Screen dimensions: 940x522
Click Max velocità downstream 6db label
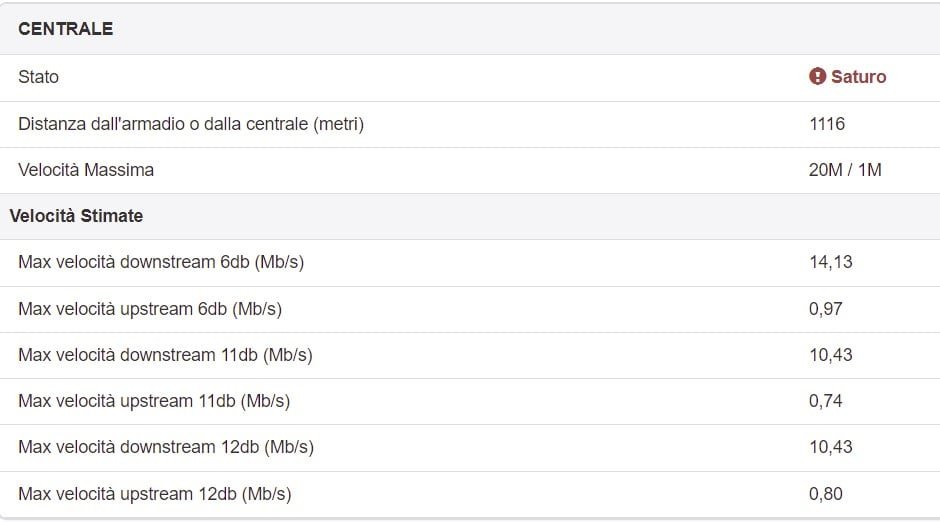click(x=161, y=262)
